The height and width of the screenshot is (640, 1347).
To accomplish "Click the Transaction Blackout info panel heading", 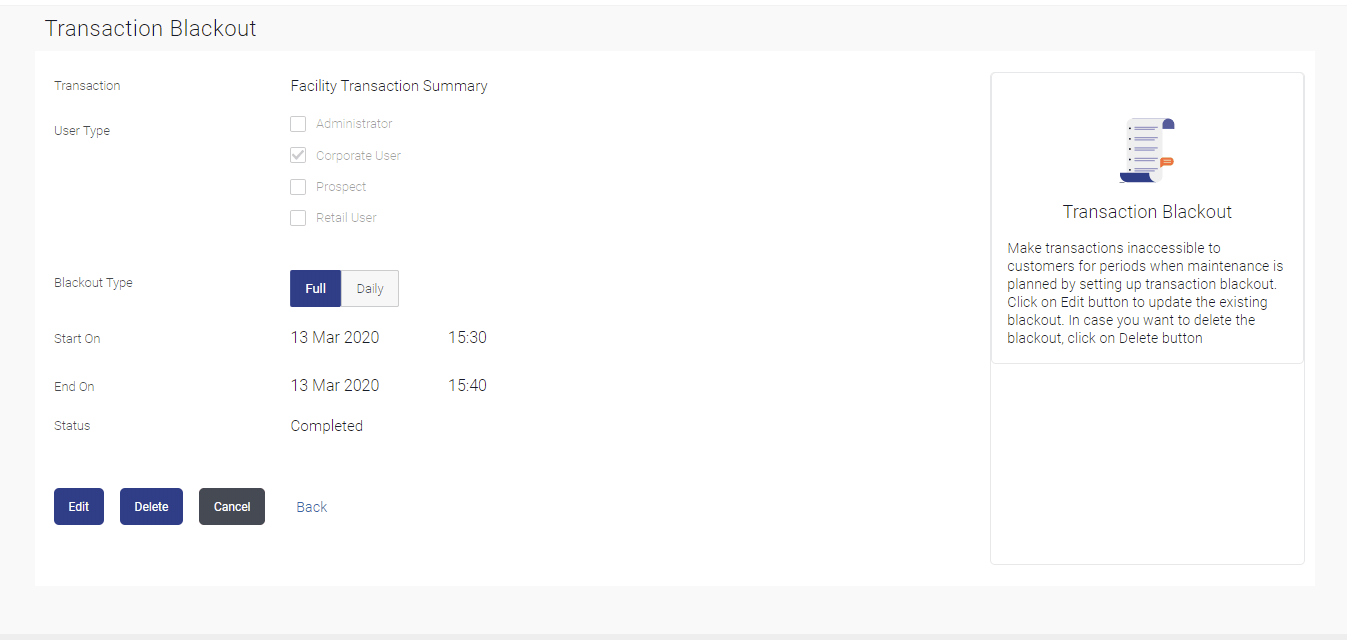I will [x=1147, y=212].
